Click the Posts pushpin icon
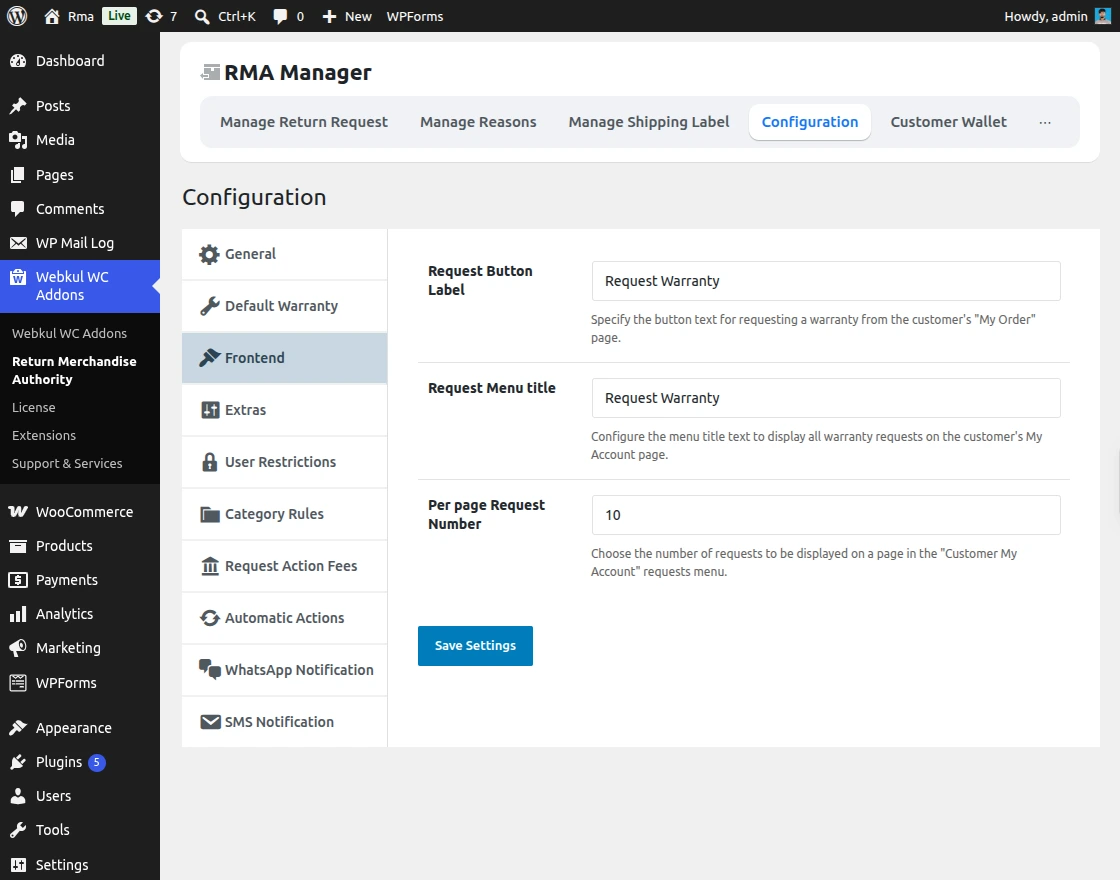 (18, 106)
